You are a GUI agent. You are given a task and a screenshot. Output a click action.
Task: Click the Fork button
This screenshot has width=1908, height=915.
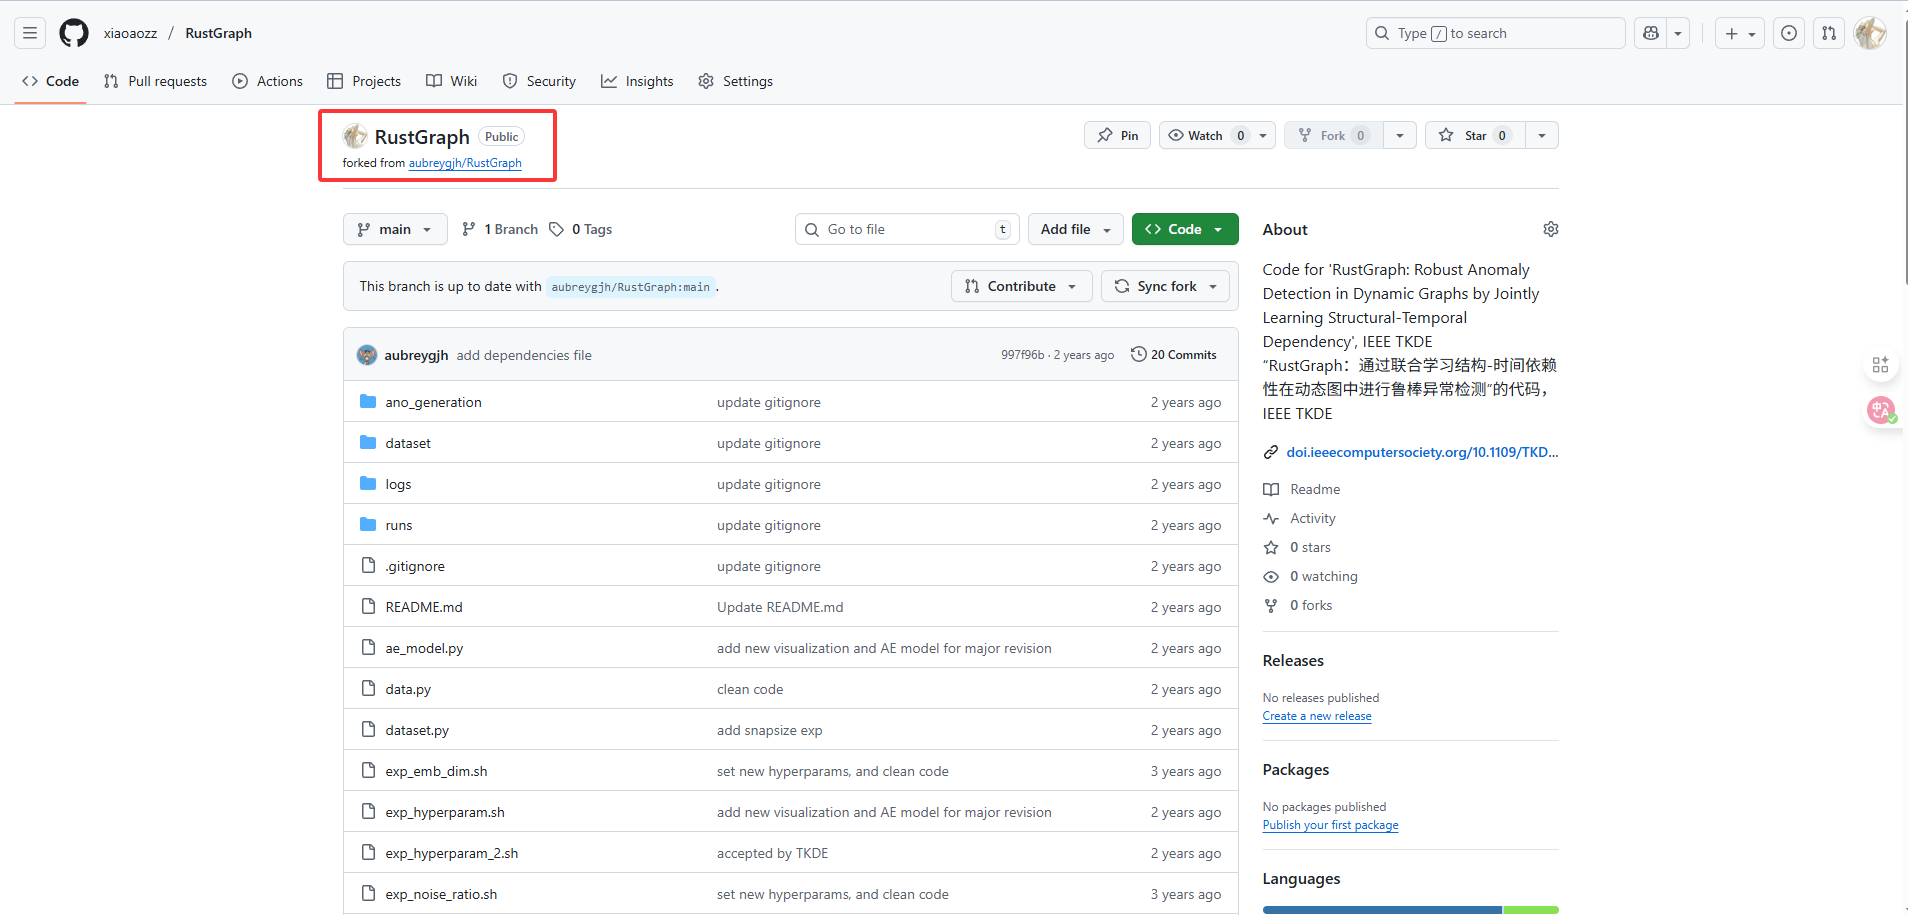pos(1334,135)
